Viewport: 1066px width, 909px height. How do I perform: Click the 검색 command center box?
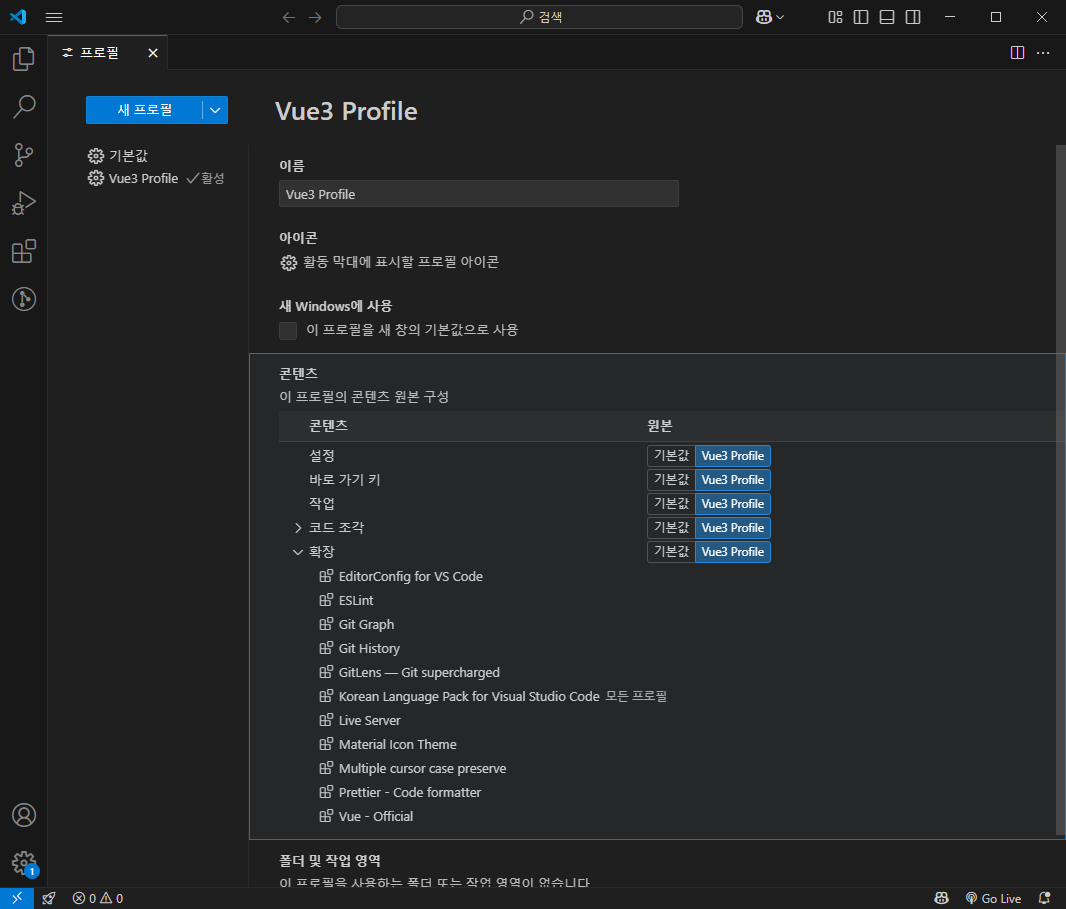coord(539,17)
